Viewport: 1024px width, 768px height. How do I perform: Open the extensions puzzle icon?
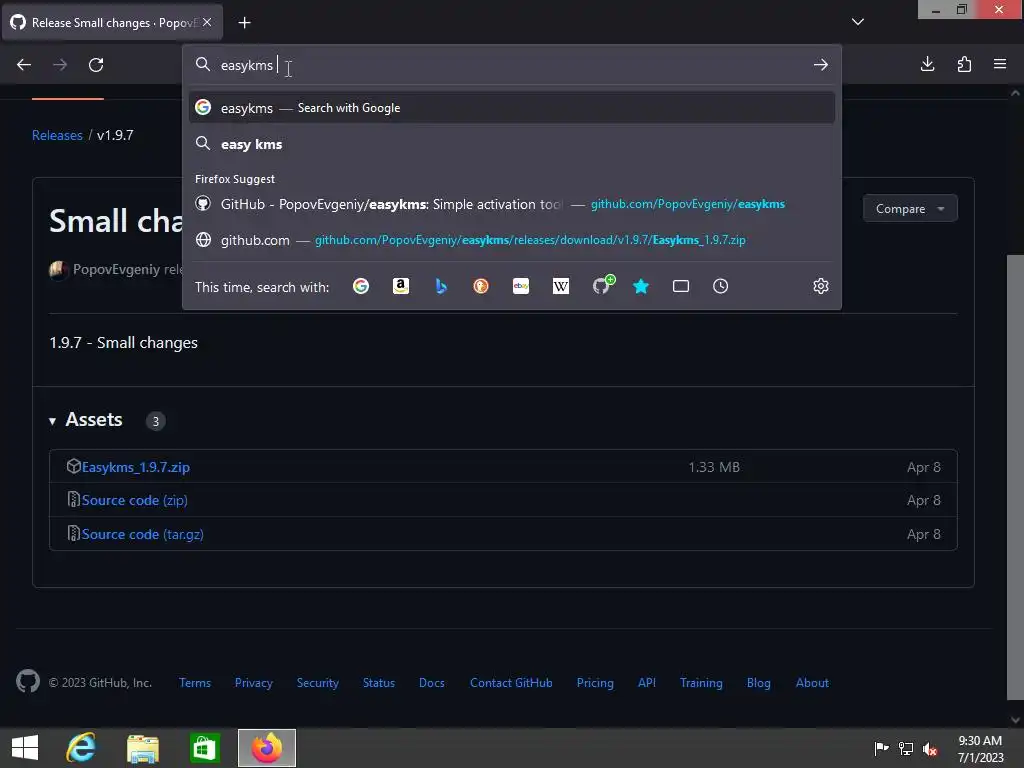pos(964,64)
